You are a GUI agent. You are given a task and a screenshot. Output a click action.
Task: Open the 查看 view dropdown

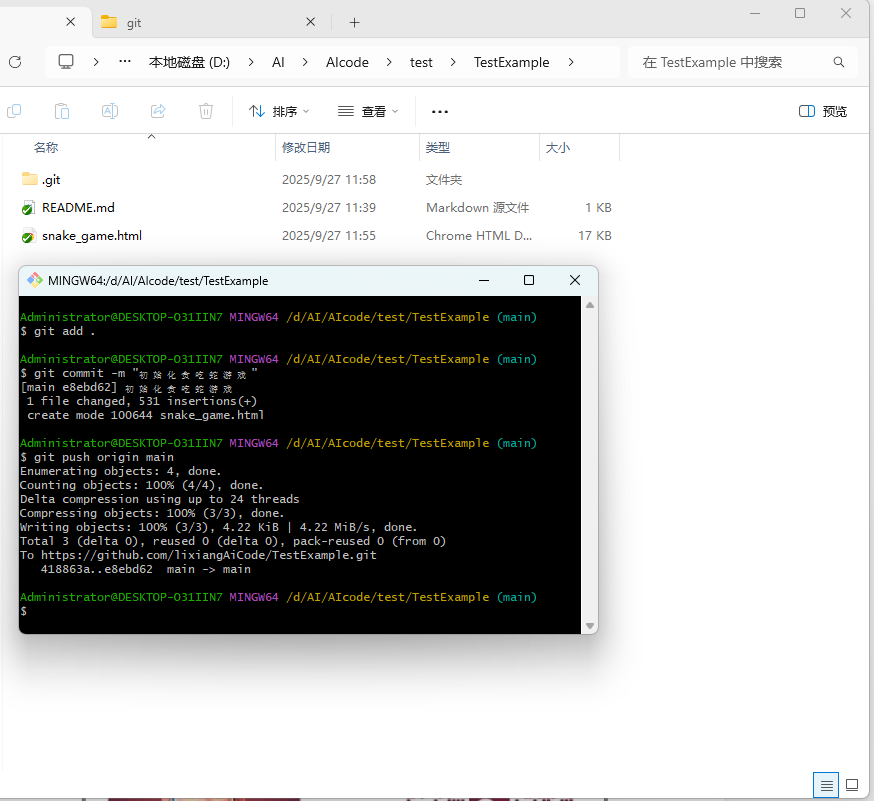click(368, 111)
